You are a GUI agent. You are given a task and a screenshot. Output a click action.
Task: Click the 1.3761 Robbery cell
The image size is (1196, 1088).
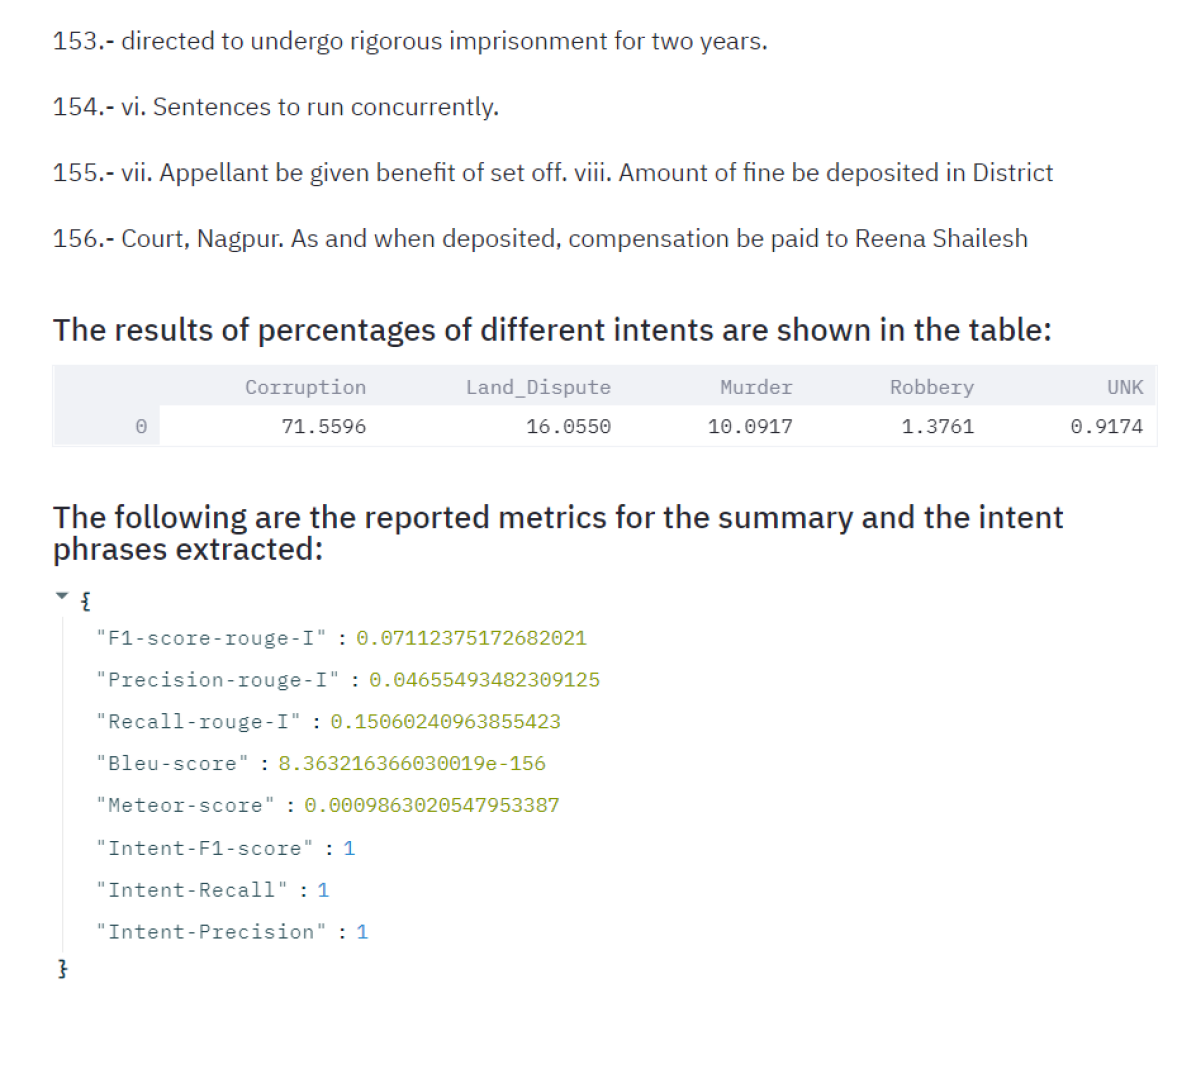coord(937,426)
